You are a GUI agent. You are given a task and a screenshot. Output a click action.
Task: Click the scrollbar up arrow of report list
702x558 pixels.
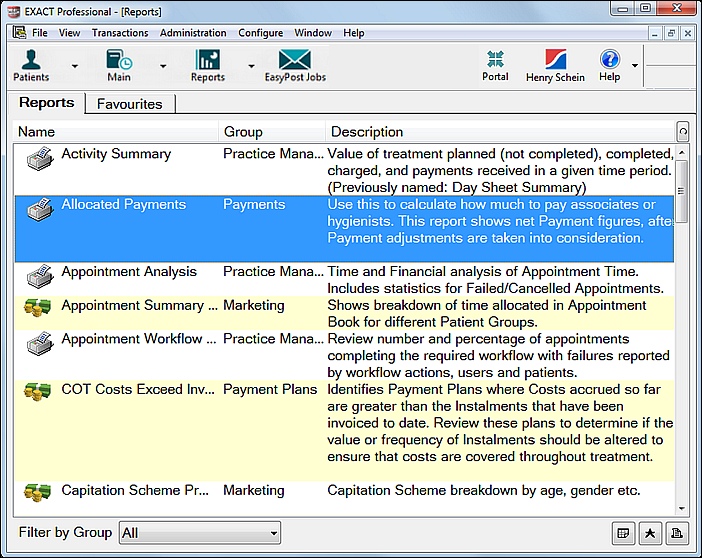[682, 153]
